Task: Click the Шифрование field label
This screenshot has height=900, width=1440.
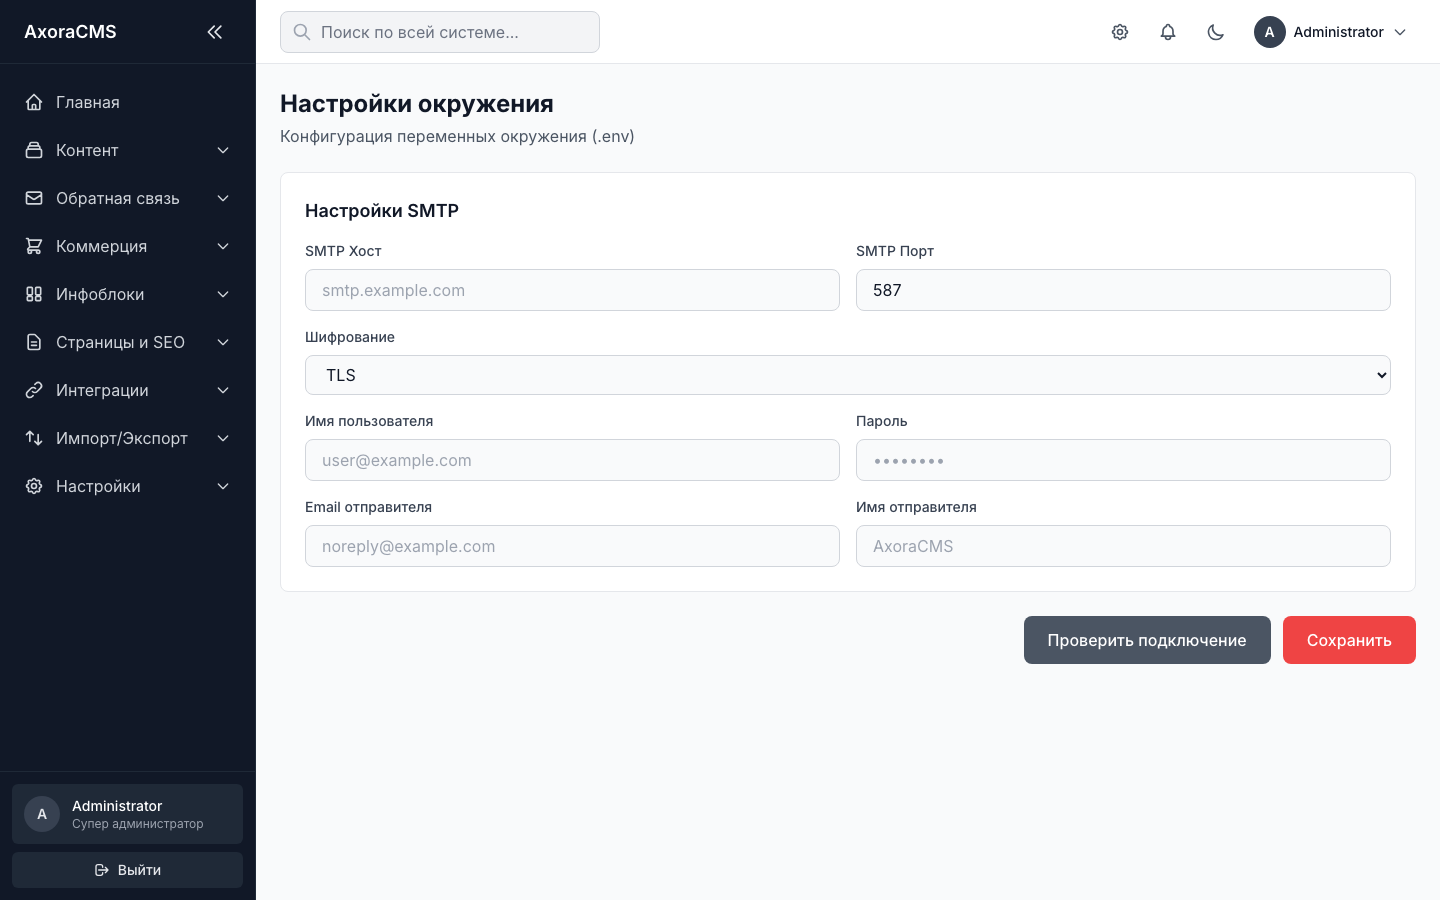Action: coord(350,337)
